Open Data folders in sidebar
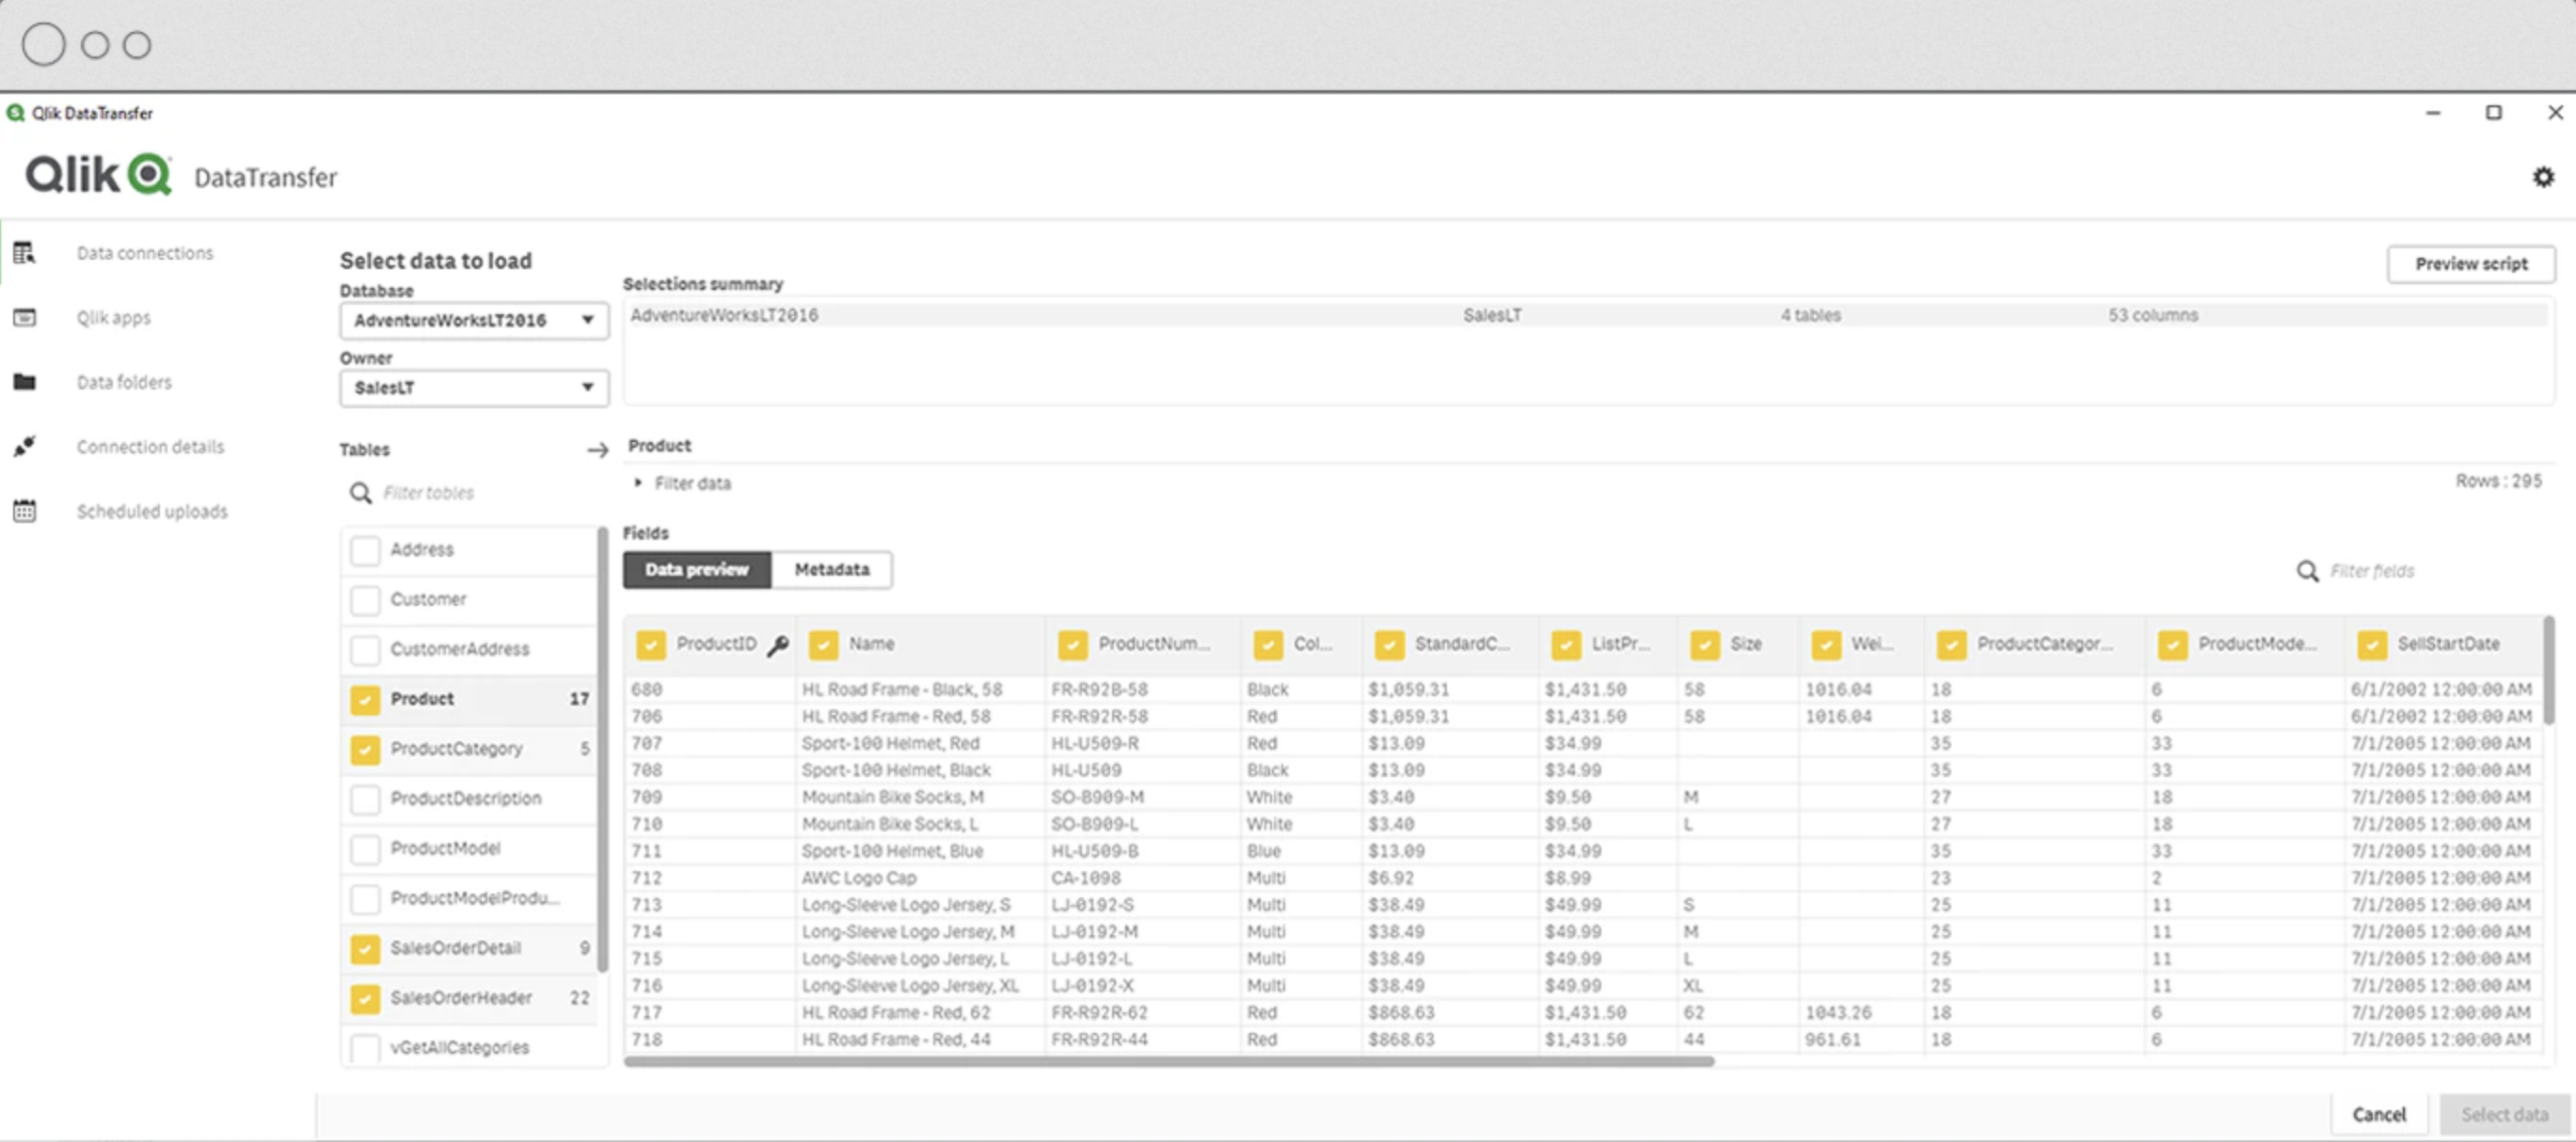Viewport: 2576px width, 1142px height. pos(124,382)
